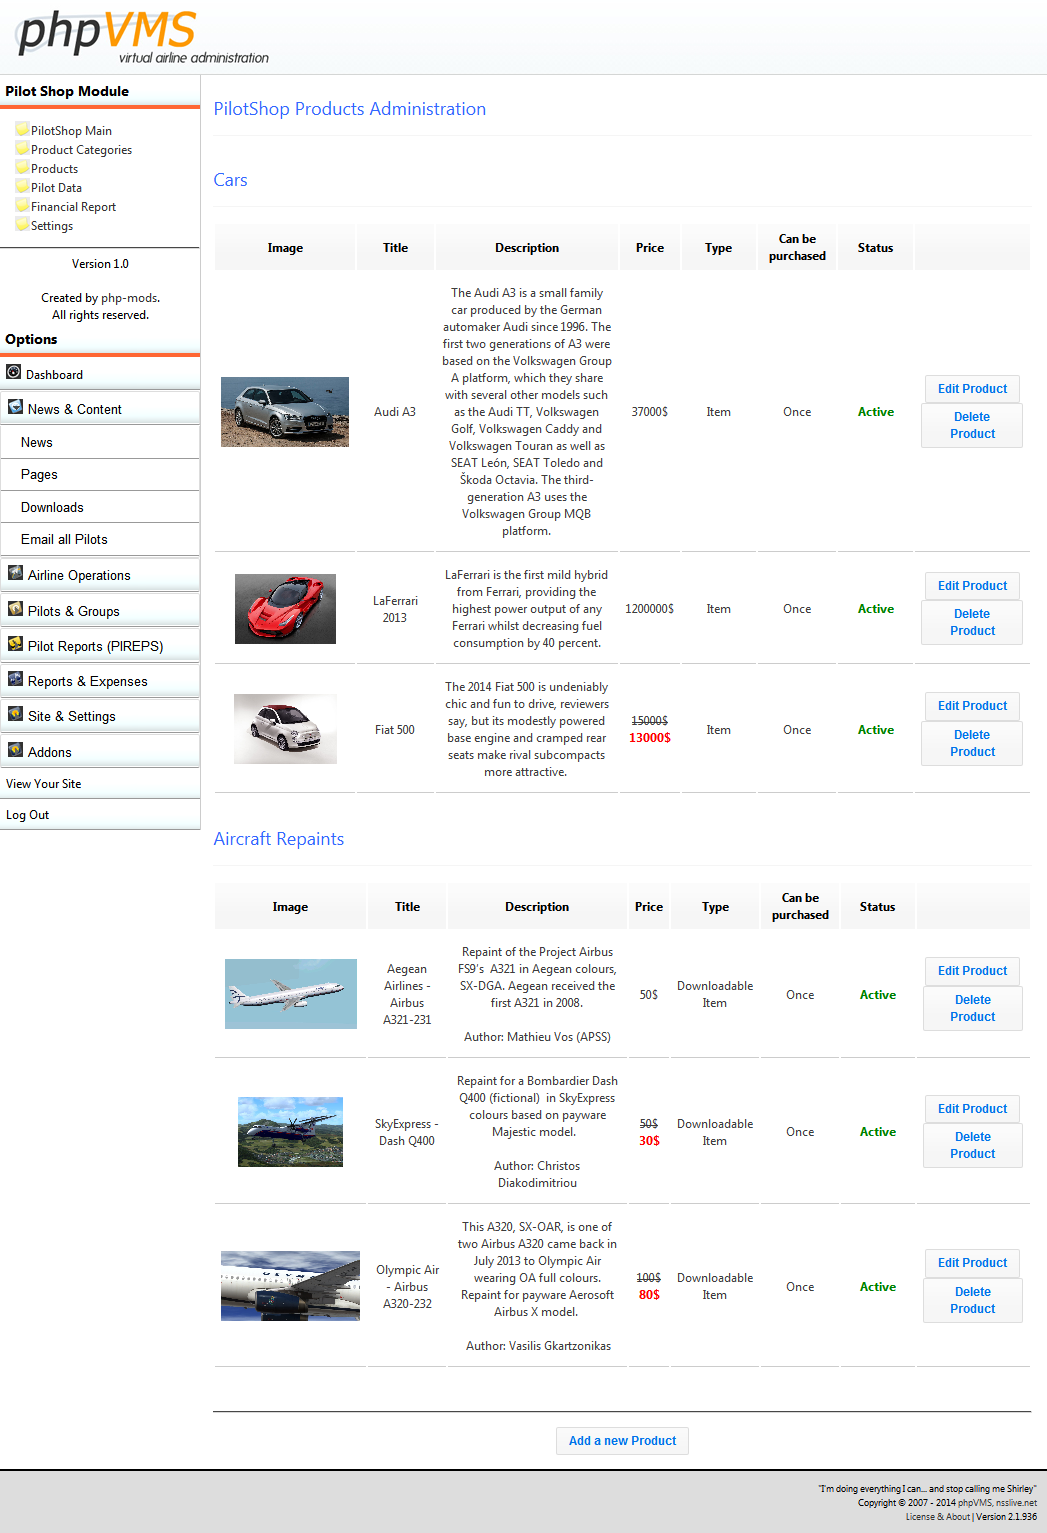Delete the Audi A3 product
Image resolution: width=1047 pixels, height=1533 pixels.
pos(972,425)
